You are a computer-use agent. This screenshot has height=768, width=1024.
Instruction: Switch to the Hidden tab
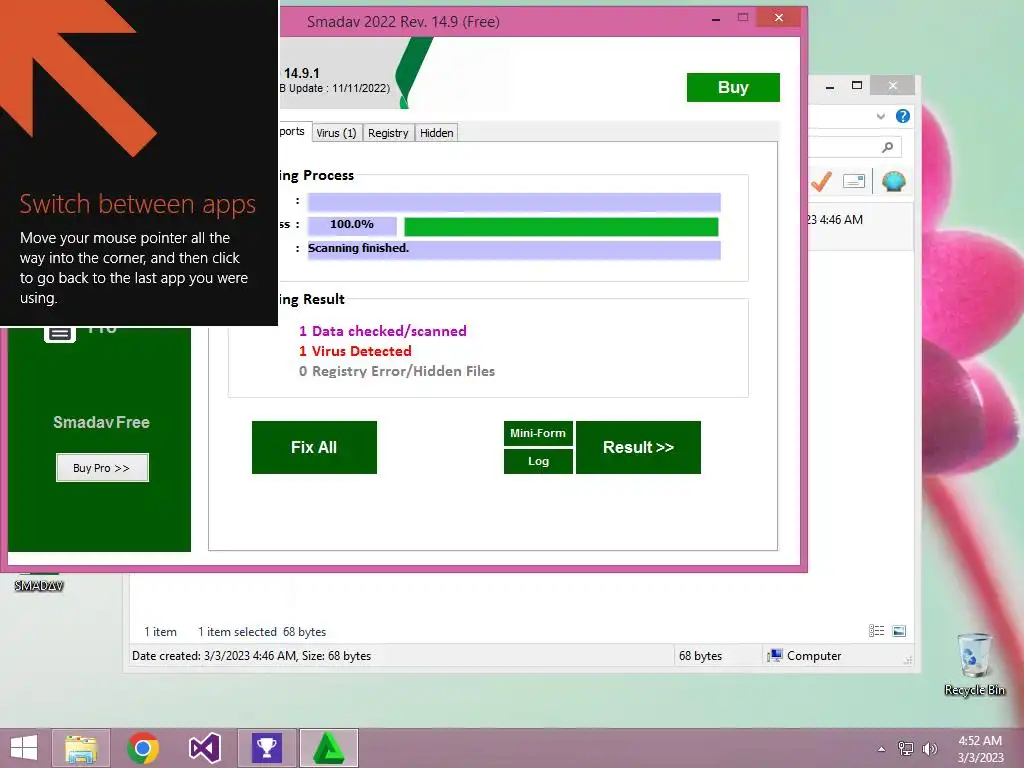(x=436, y=133)
